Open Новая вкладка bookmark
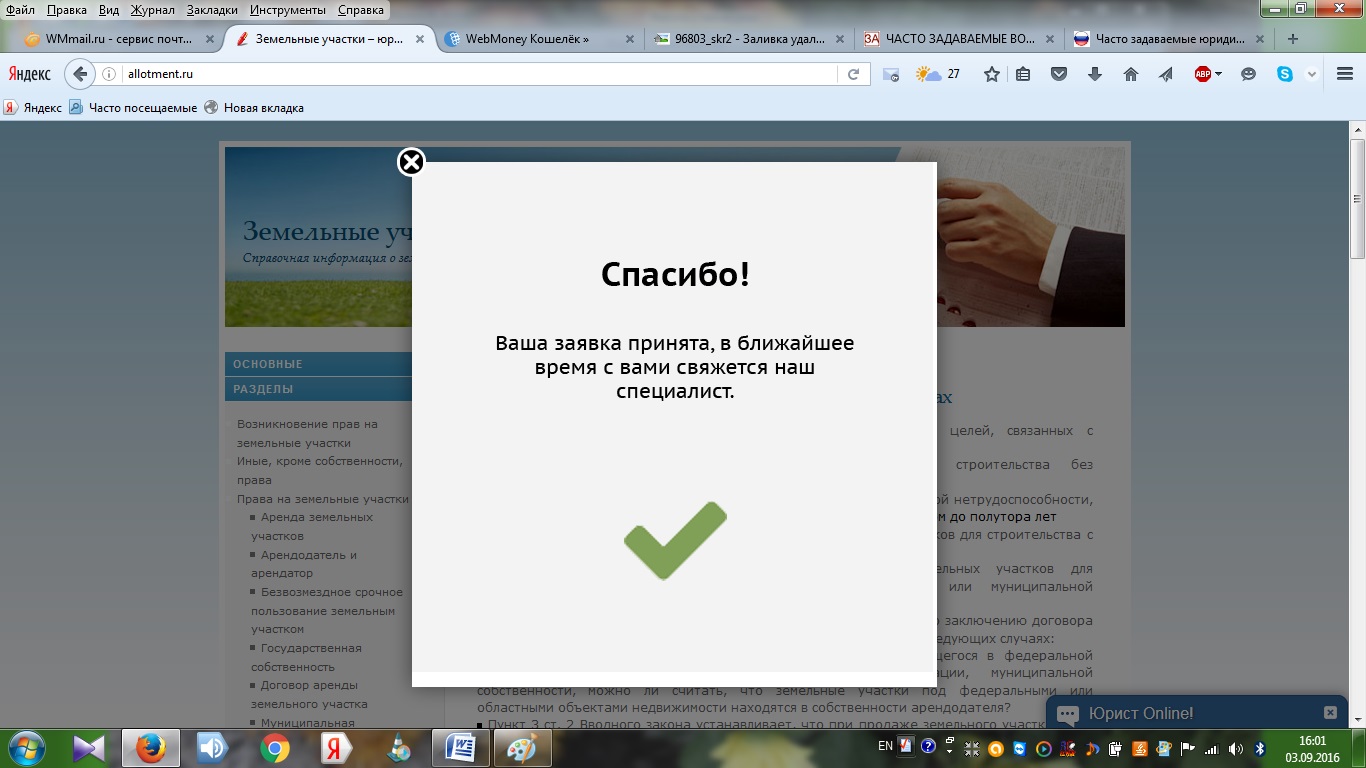Screen dimensions: 1366x768 point(254,108)
